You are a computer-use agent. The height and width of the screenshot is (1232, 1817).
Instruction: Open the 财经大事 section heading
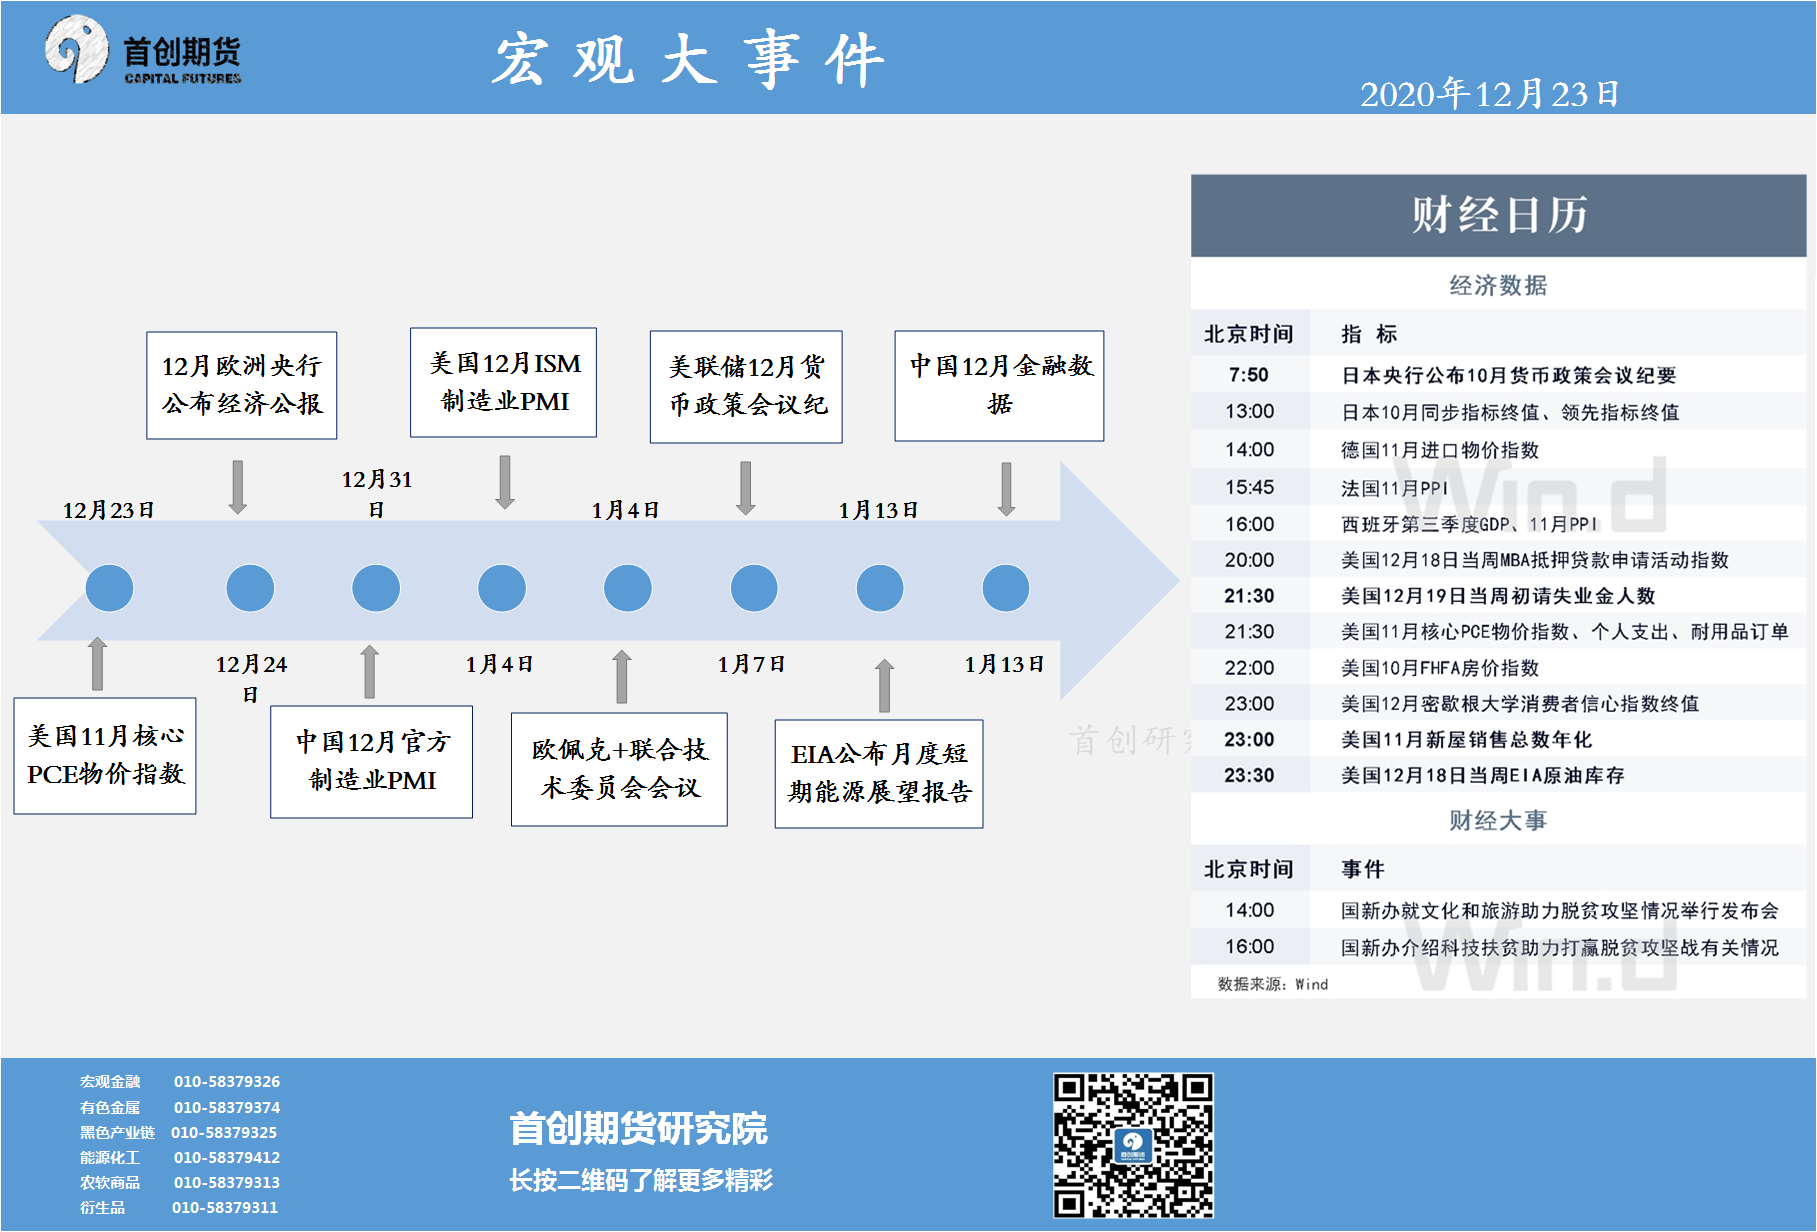(1497, 821)
